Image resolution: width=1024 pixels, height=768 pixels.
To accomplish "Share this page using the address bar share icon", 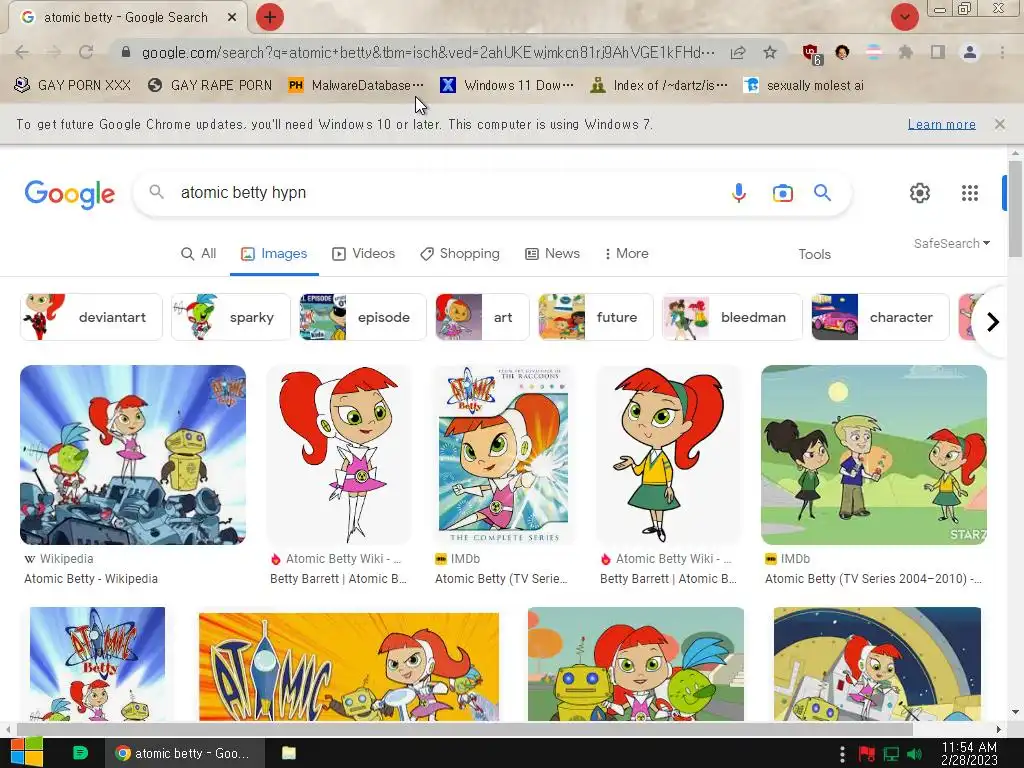I will click(738, 52).
